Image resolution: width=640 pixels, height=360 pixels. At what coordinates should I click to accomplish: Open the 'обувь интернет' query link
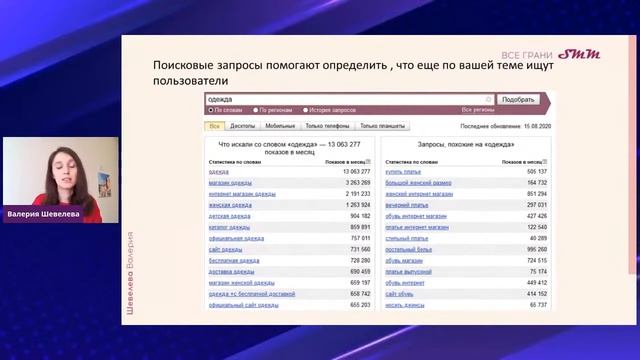(x=405, y=283)
